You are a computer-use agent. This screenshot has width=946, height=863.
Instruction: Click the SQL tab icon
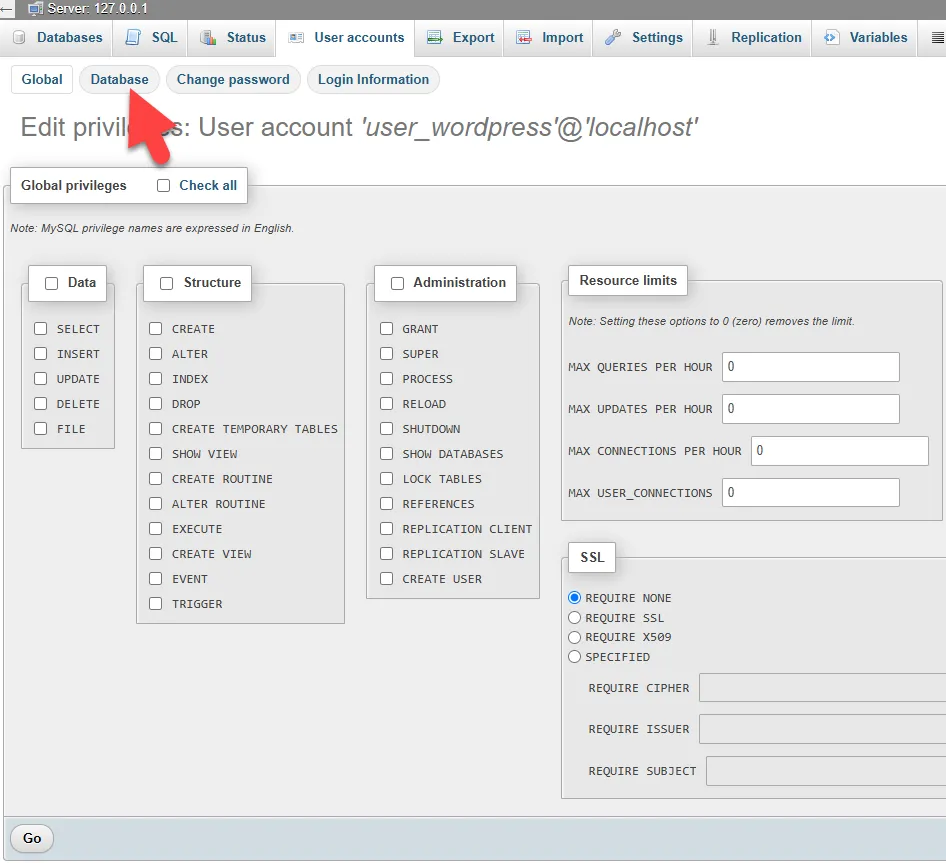[x=133, y=37]
